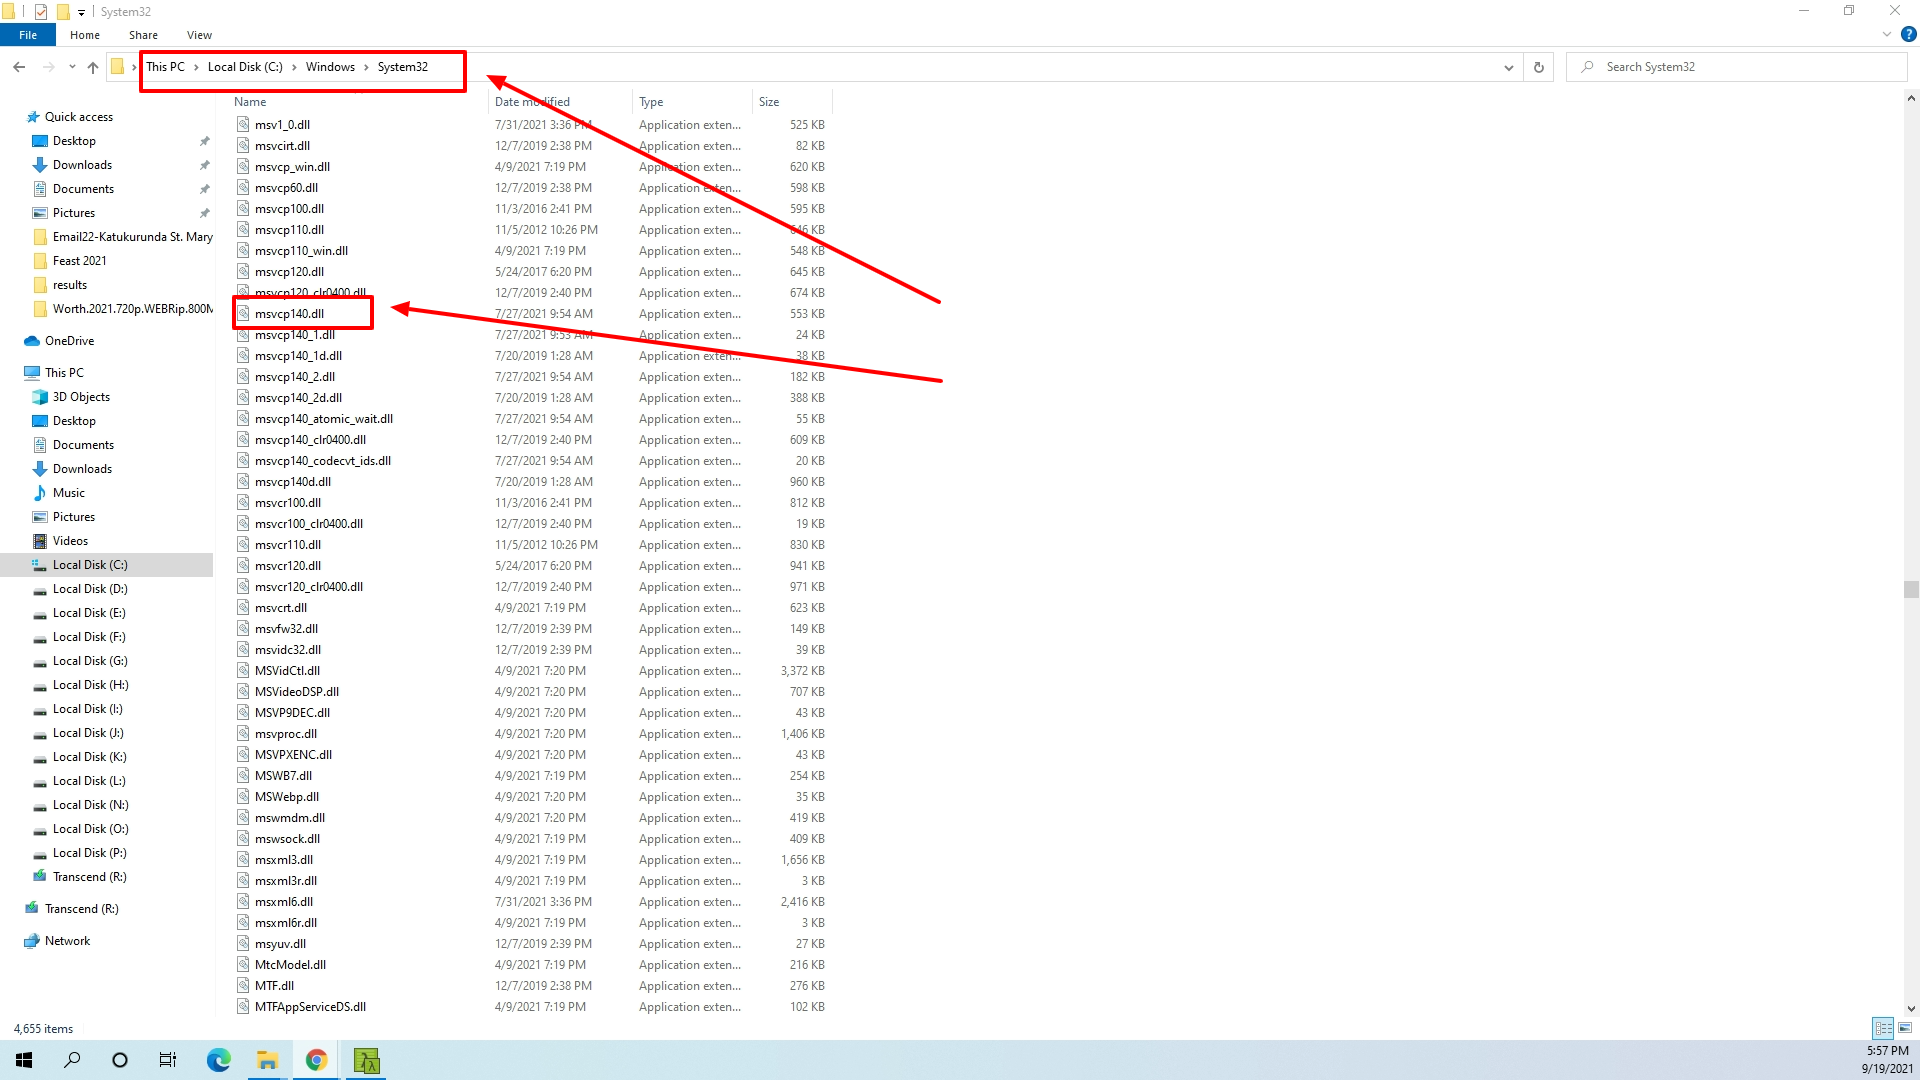The image size is (1920, 1080).
Task: Click Properties icon in title bar
Action: (x=41, y=12)
